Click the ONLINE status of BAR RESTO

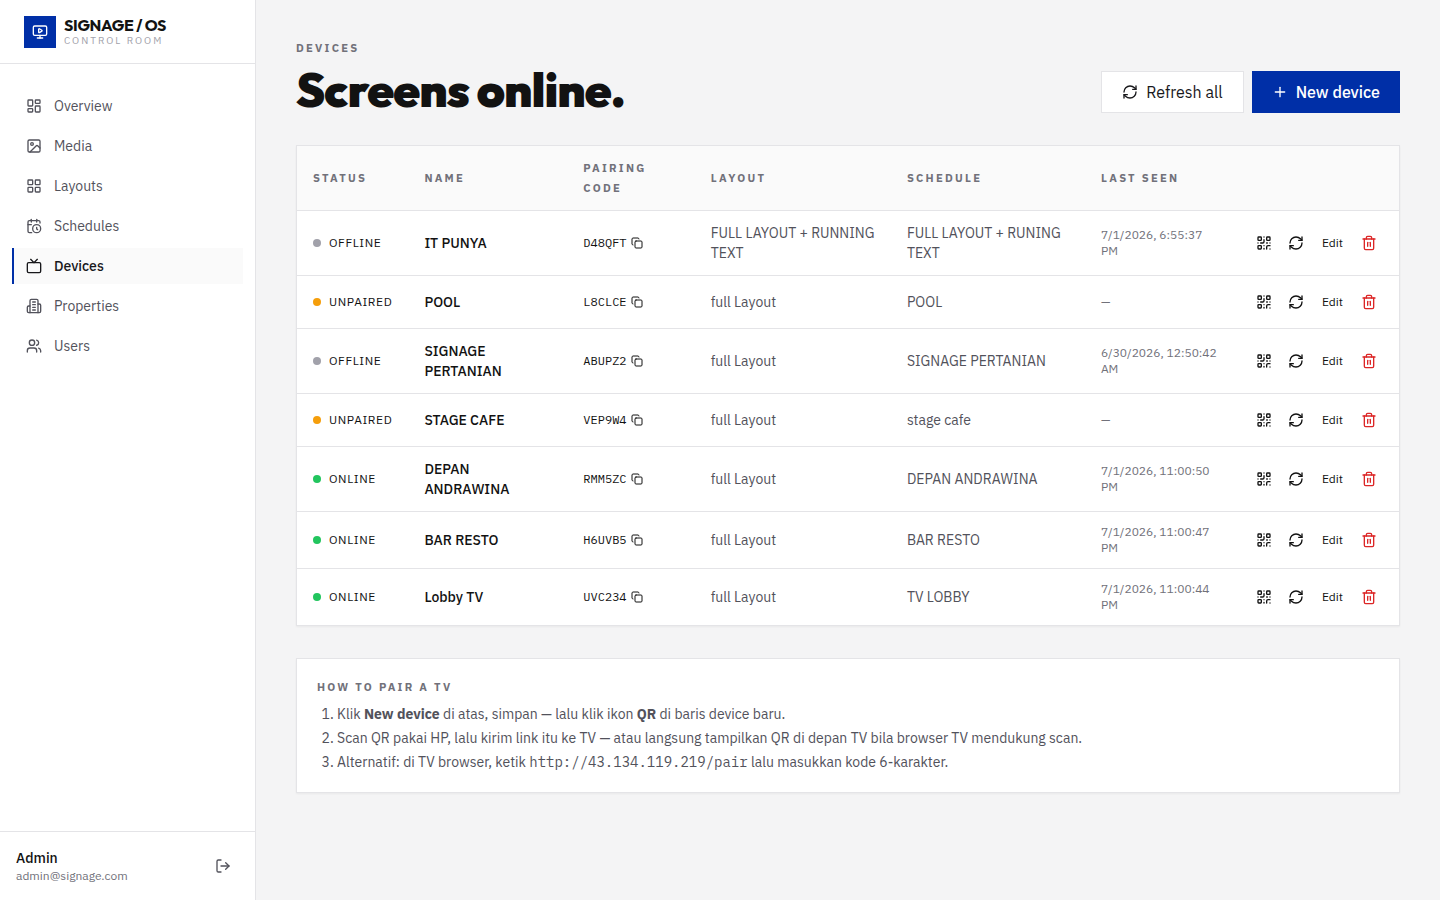pos(344,540)
